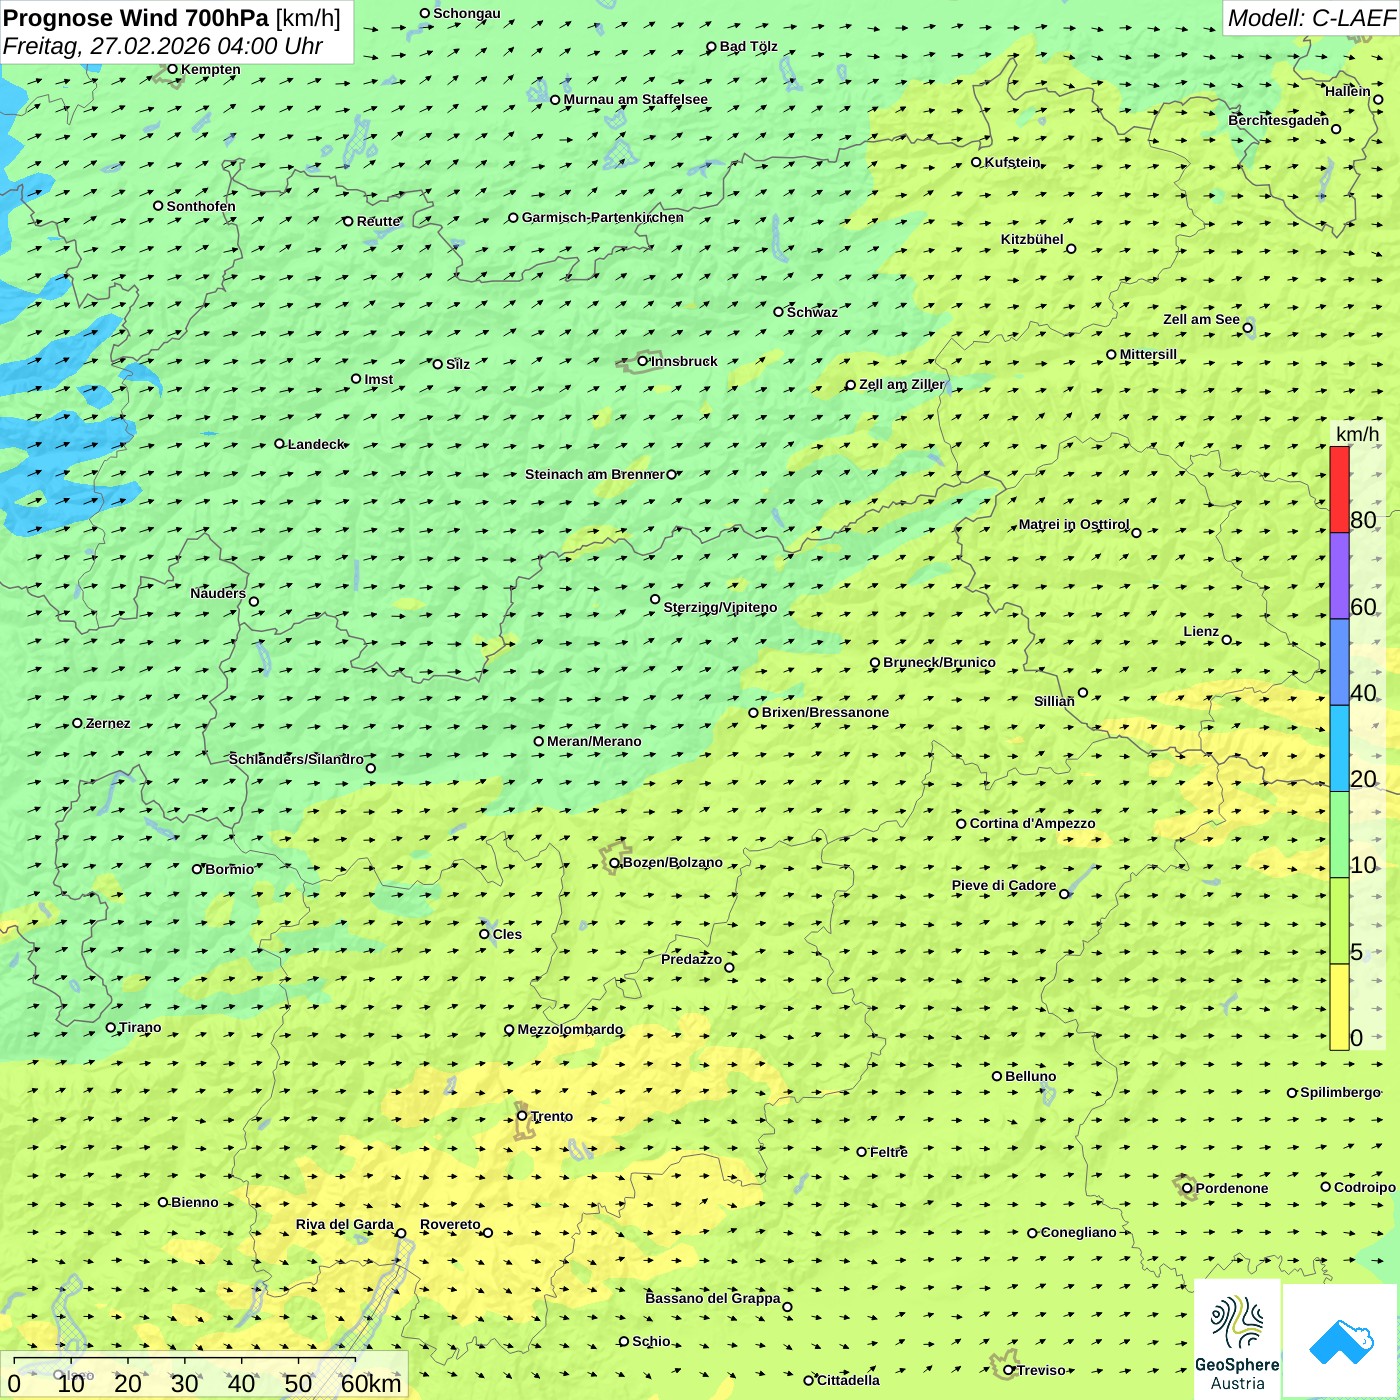Click the 'Reutte' map label

[x=379, y=221]
